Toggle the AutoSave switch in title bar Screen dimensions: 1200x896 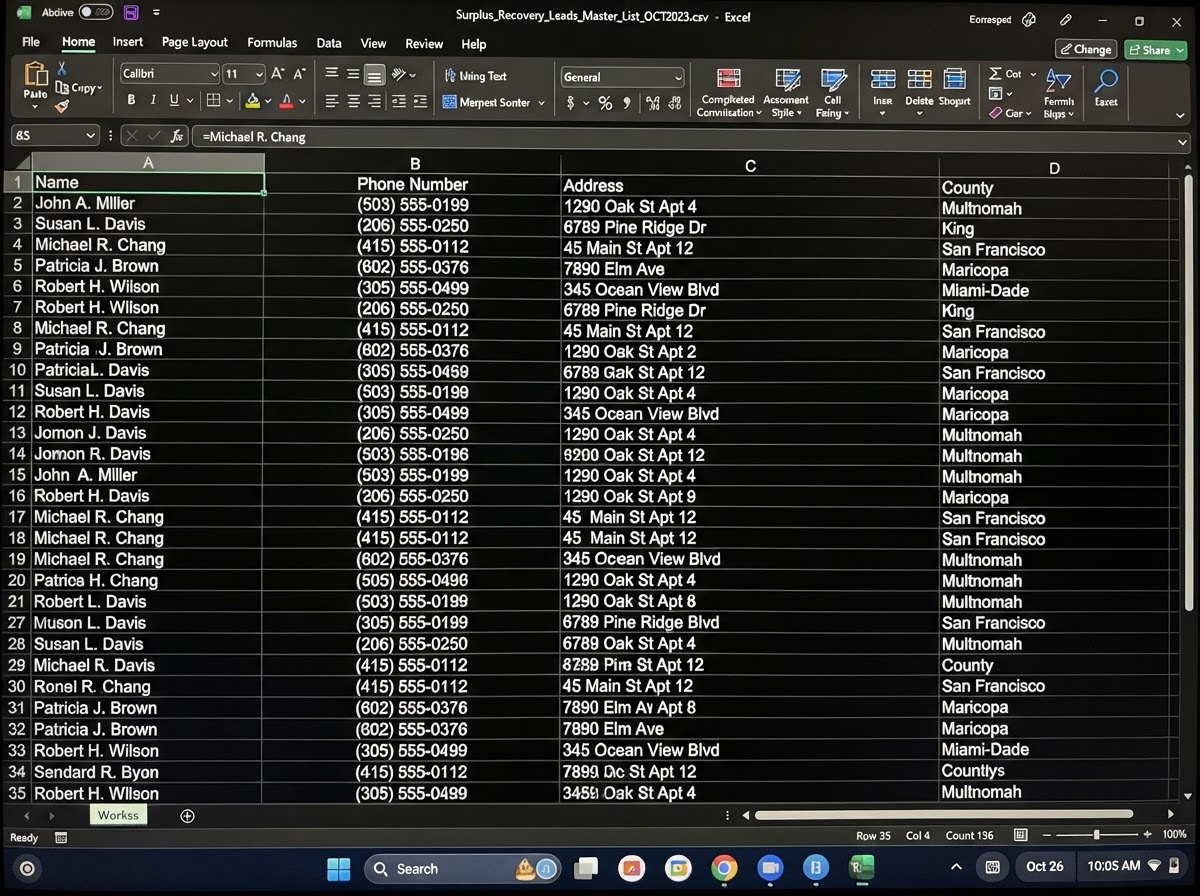96,13
